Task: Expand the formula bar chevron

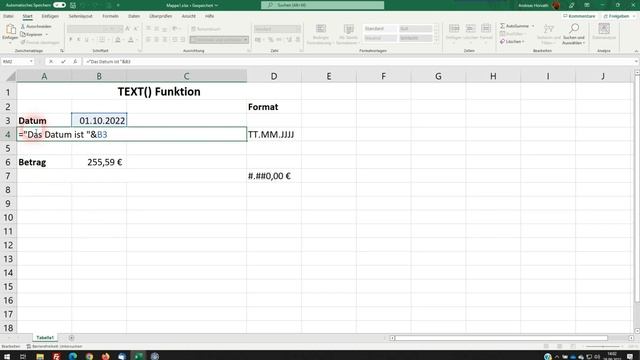Action: coord(636,62)
